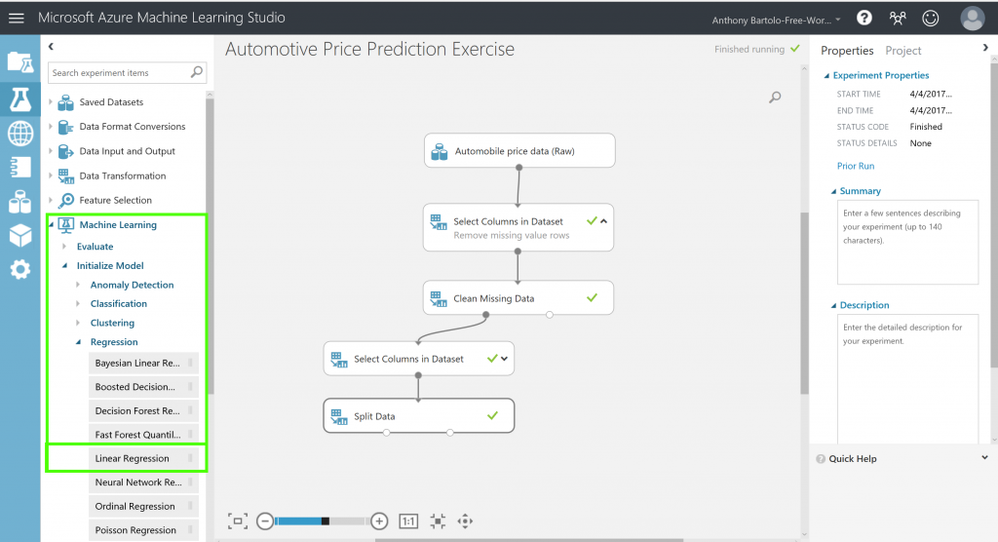998x542 pixels.
Task: Click the help question mark icon
Action: click(864, 18)
